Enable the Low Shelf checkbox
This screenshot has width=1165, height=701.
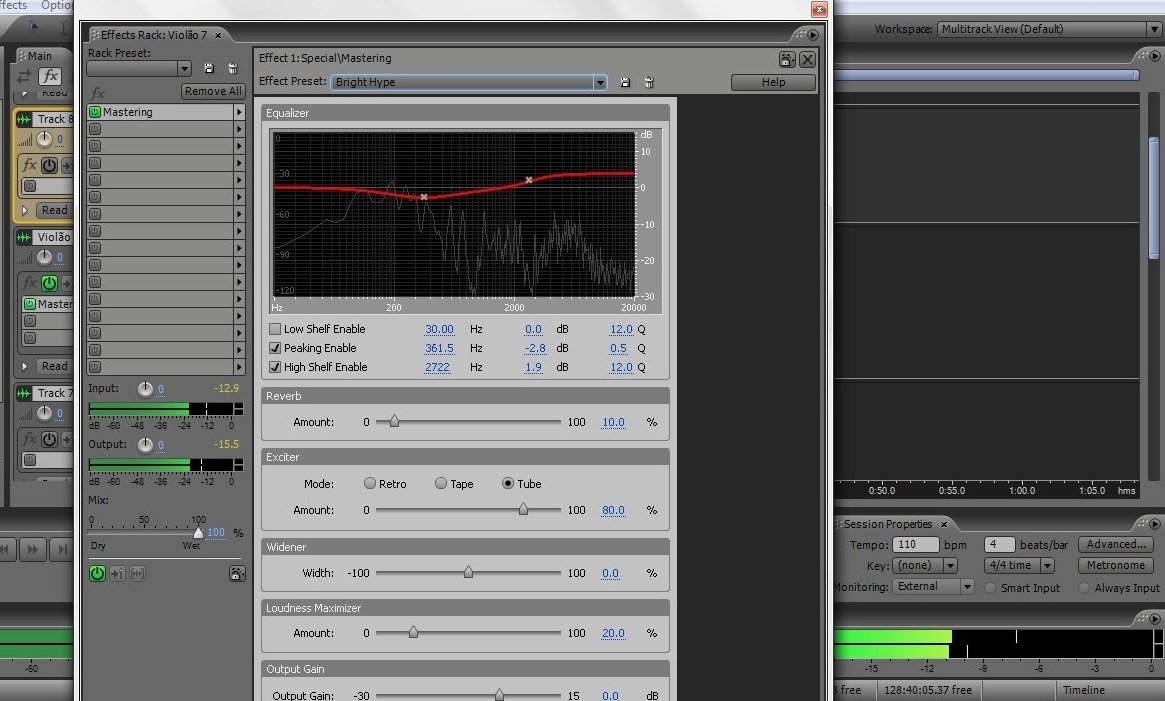[x=275, y=329]
